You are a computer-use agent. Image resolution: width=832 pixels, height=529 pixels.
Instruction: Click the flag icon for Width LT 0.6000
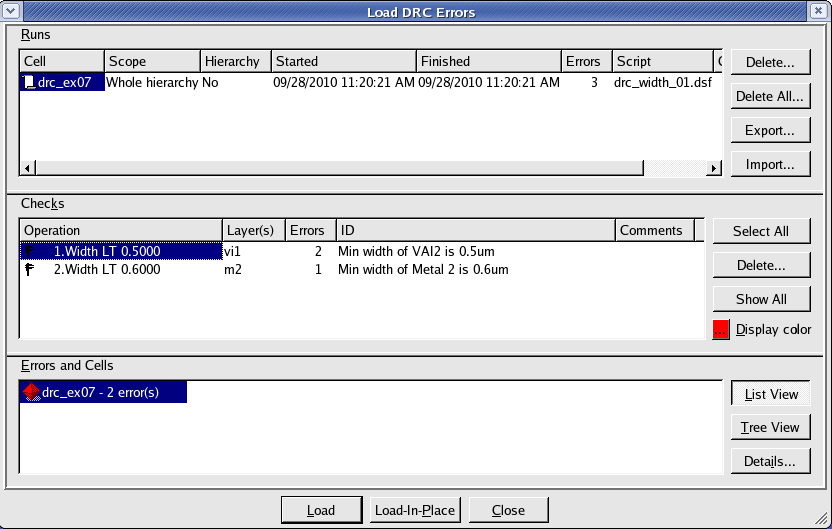click(x=29, y=270)
